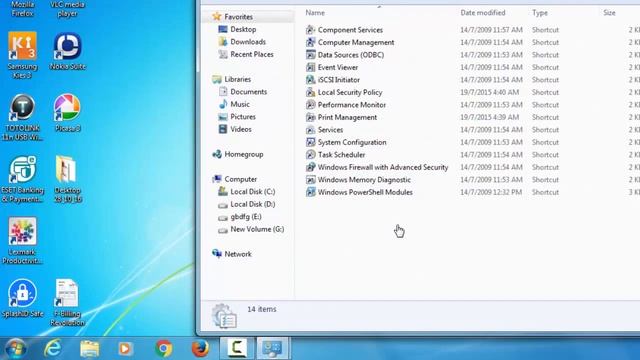Viewport: 640px width, 360px height.
Task: Select the Computer Management icon
Action: [311, 42]
